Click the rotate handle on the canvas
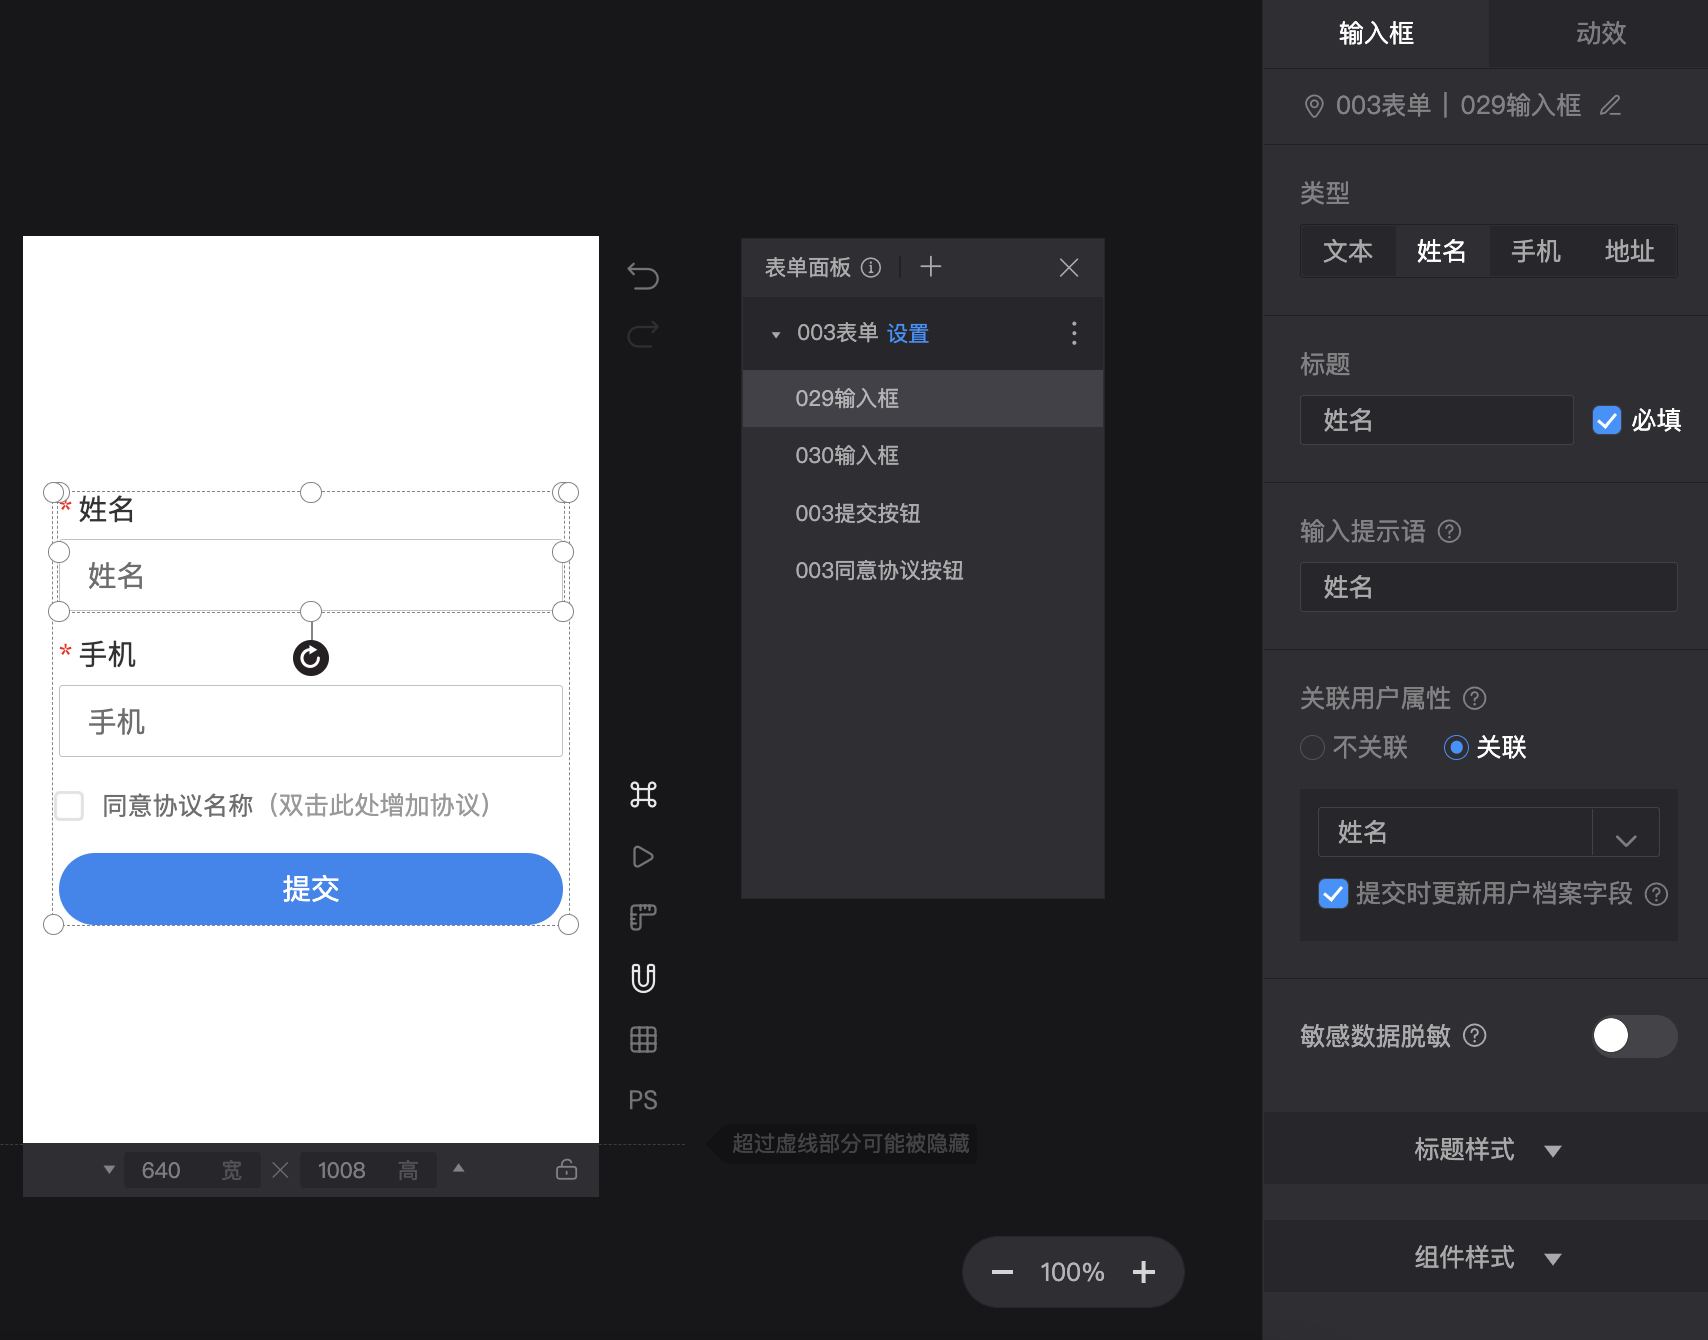Viewport: 1708px width, 1340px height. (x=311, y=657)
